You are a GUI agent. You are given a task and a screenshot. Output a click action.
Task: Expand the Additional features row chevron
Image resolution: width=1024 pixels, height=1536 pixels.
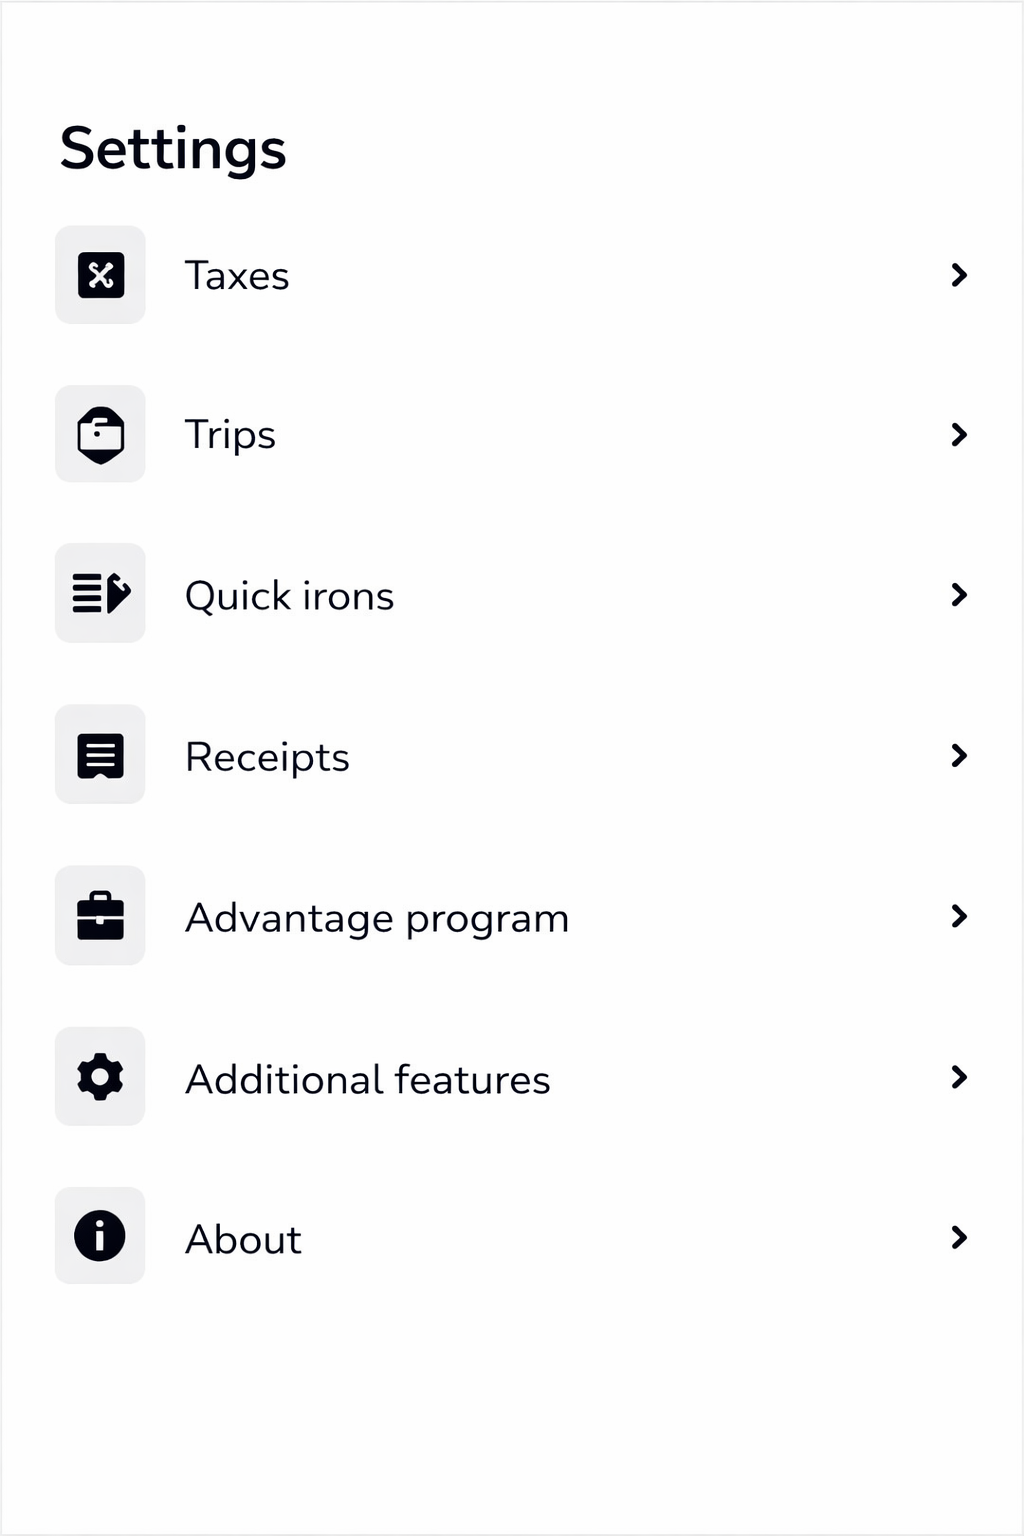click(x=959, y=1077)
